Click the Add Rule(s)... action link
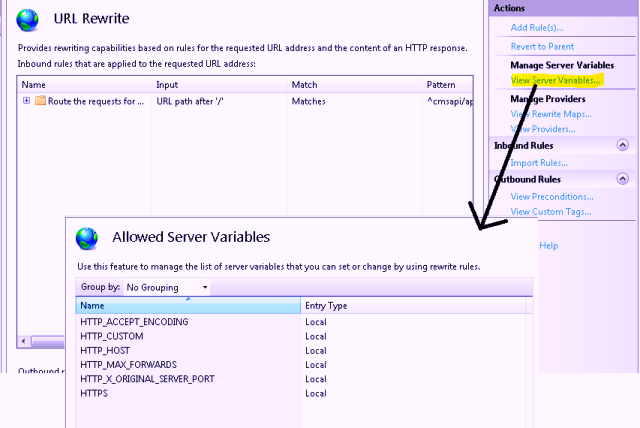This screenshot has height=428, width=640. (x=536, y=27)
